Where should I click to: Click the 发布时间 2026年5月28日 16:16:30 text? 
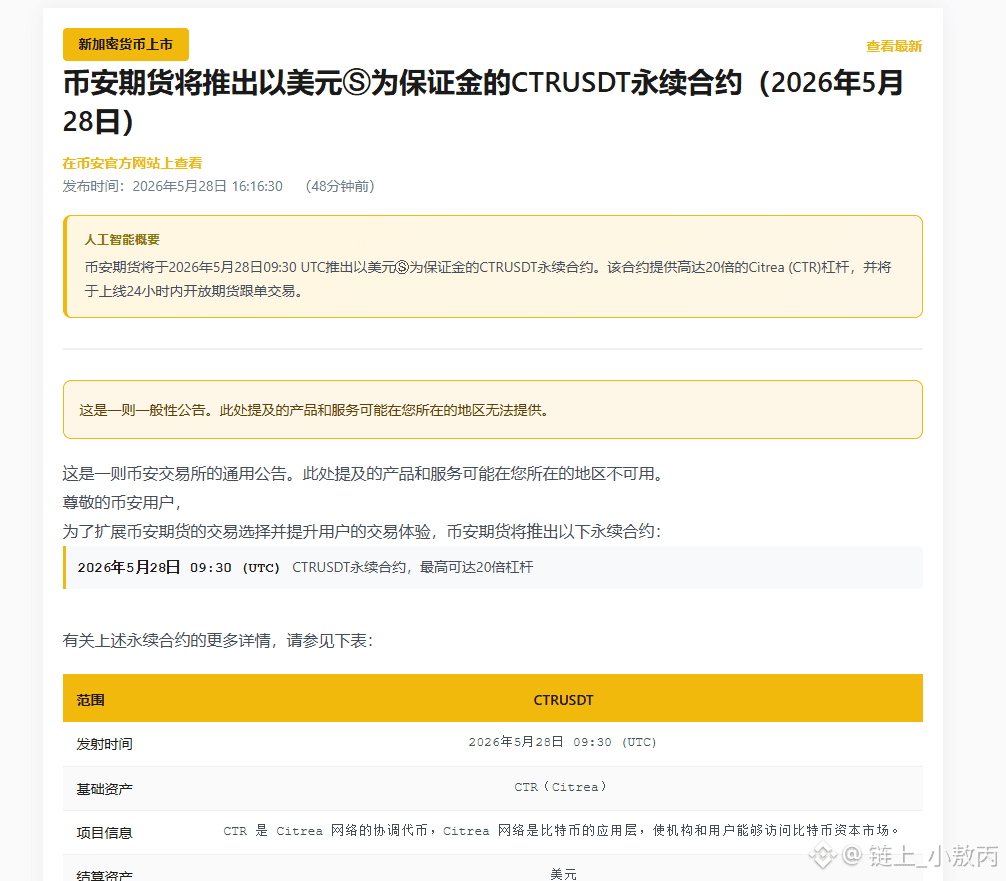pos(173,186)
